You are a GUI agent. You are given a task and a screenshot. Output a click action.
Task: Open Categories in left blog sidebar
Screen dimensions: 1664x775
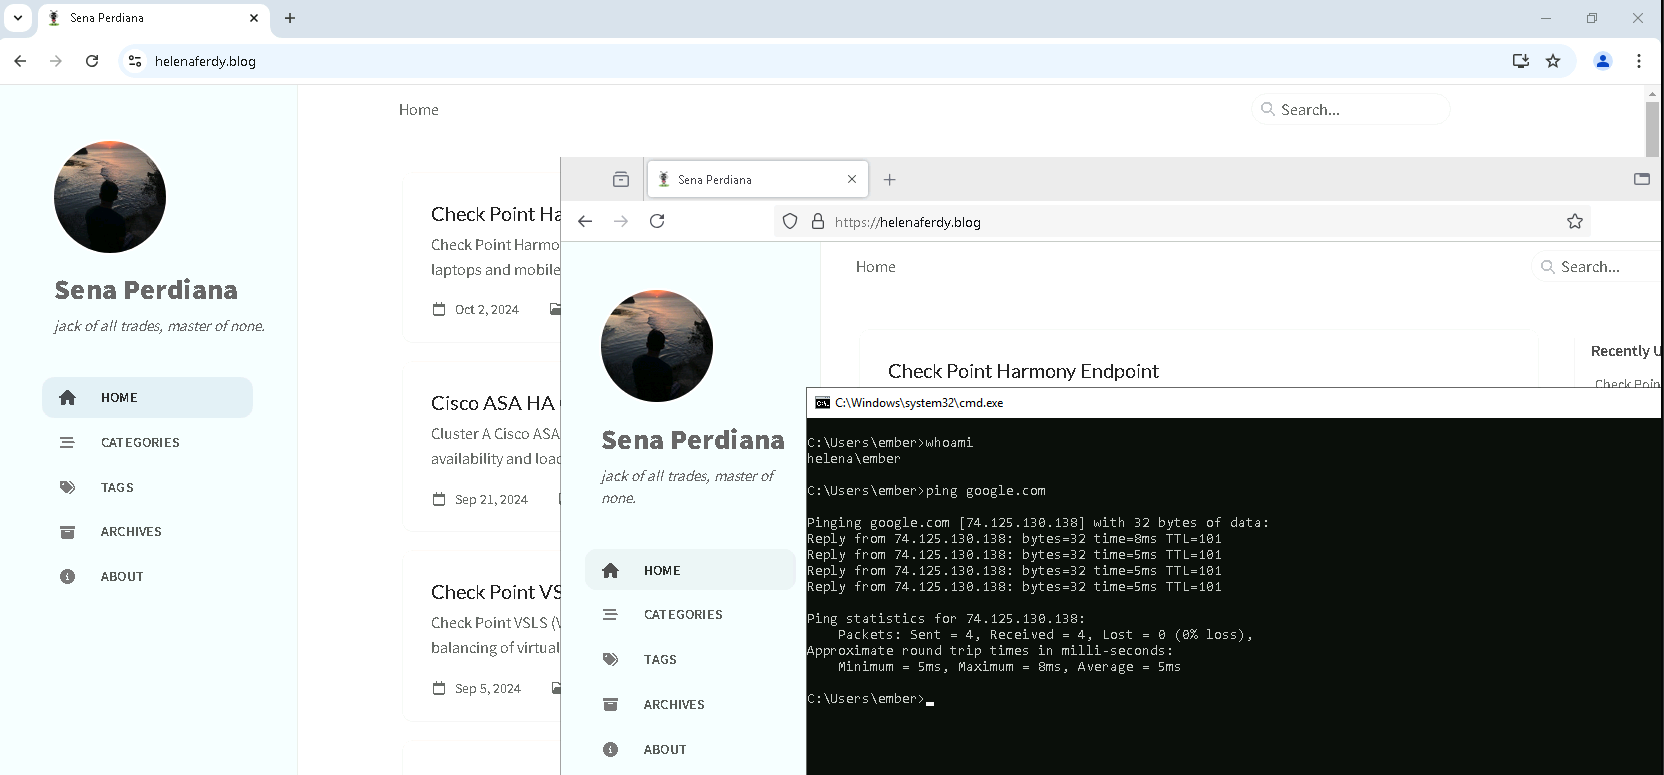point(140,442)
